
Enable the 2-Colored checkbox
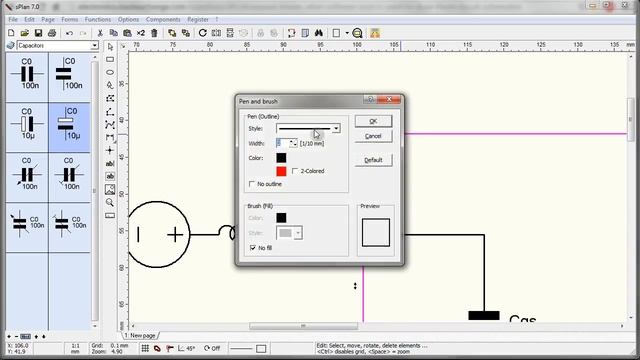point(295,171)
